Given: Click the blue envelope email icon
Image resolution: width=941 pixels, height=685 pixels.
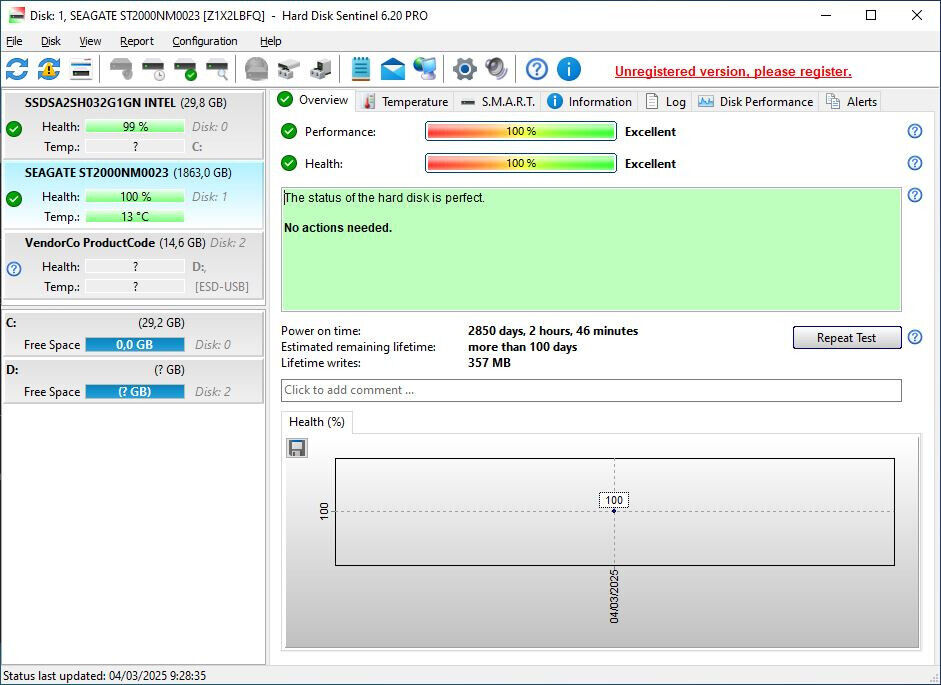Looking at the screenshot, I should [392, 69].
